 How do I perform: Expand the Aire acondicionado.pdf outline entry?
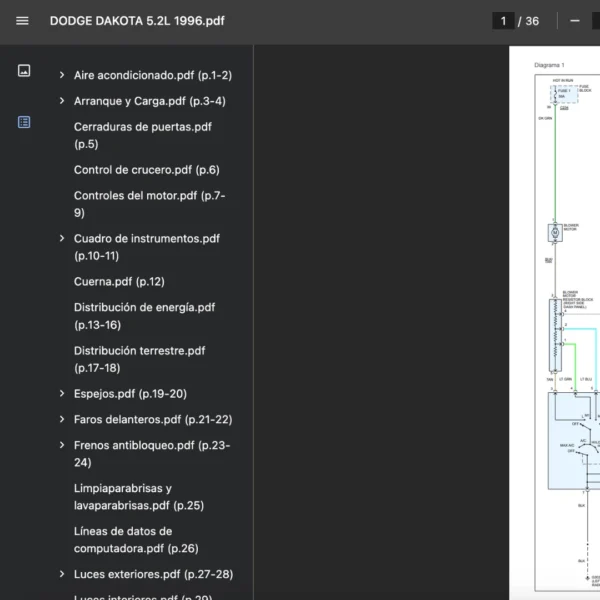(62, 75)
